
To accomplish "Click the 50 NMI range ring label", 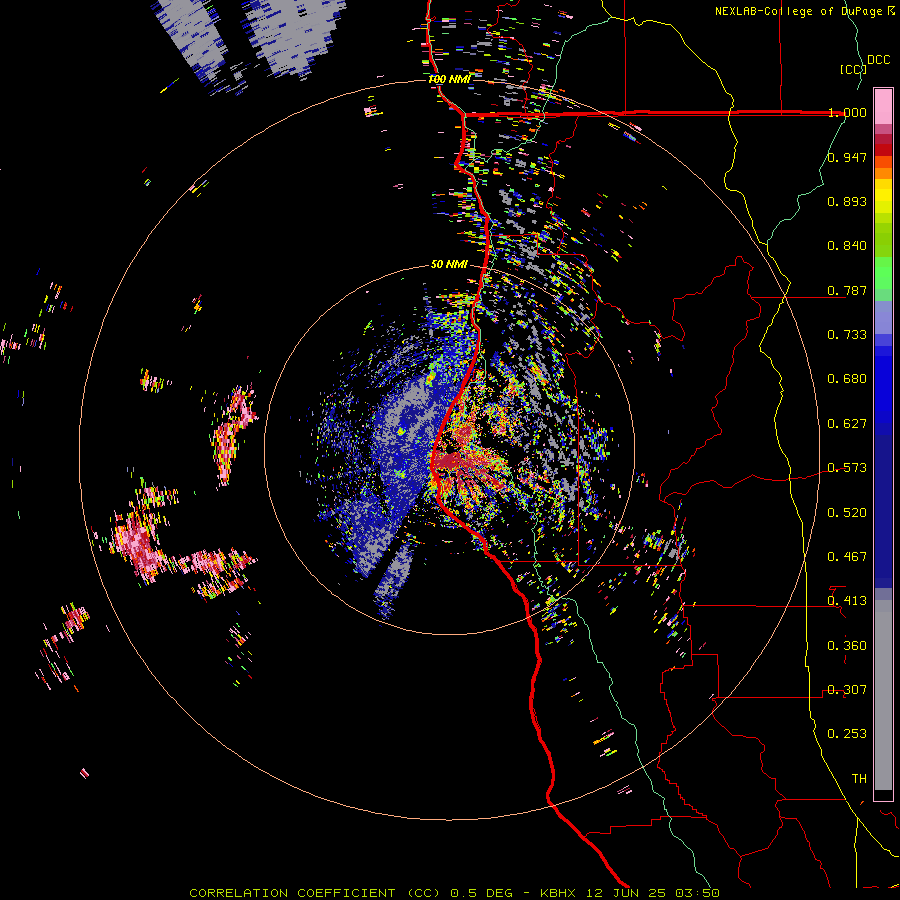I will pyautogui.click(x=449, y=264).
